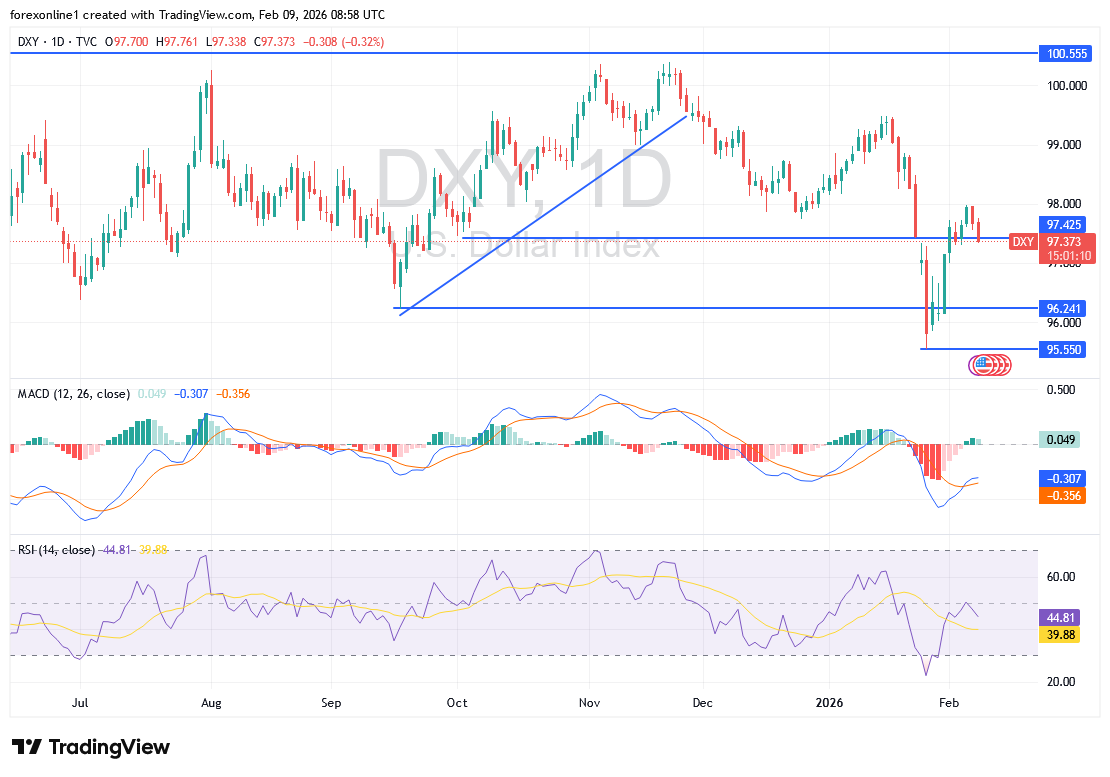The image size is (1110, 777).
Task: Click the -0.356 MACD signal value label
Action: click(1063, 495)
